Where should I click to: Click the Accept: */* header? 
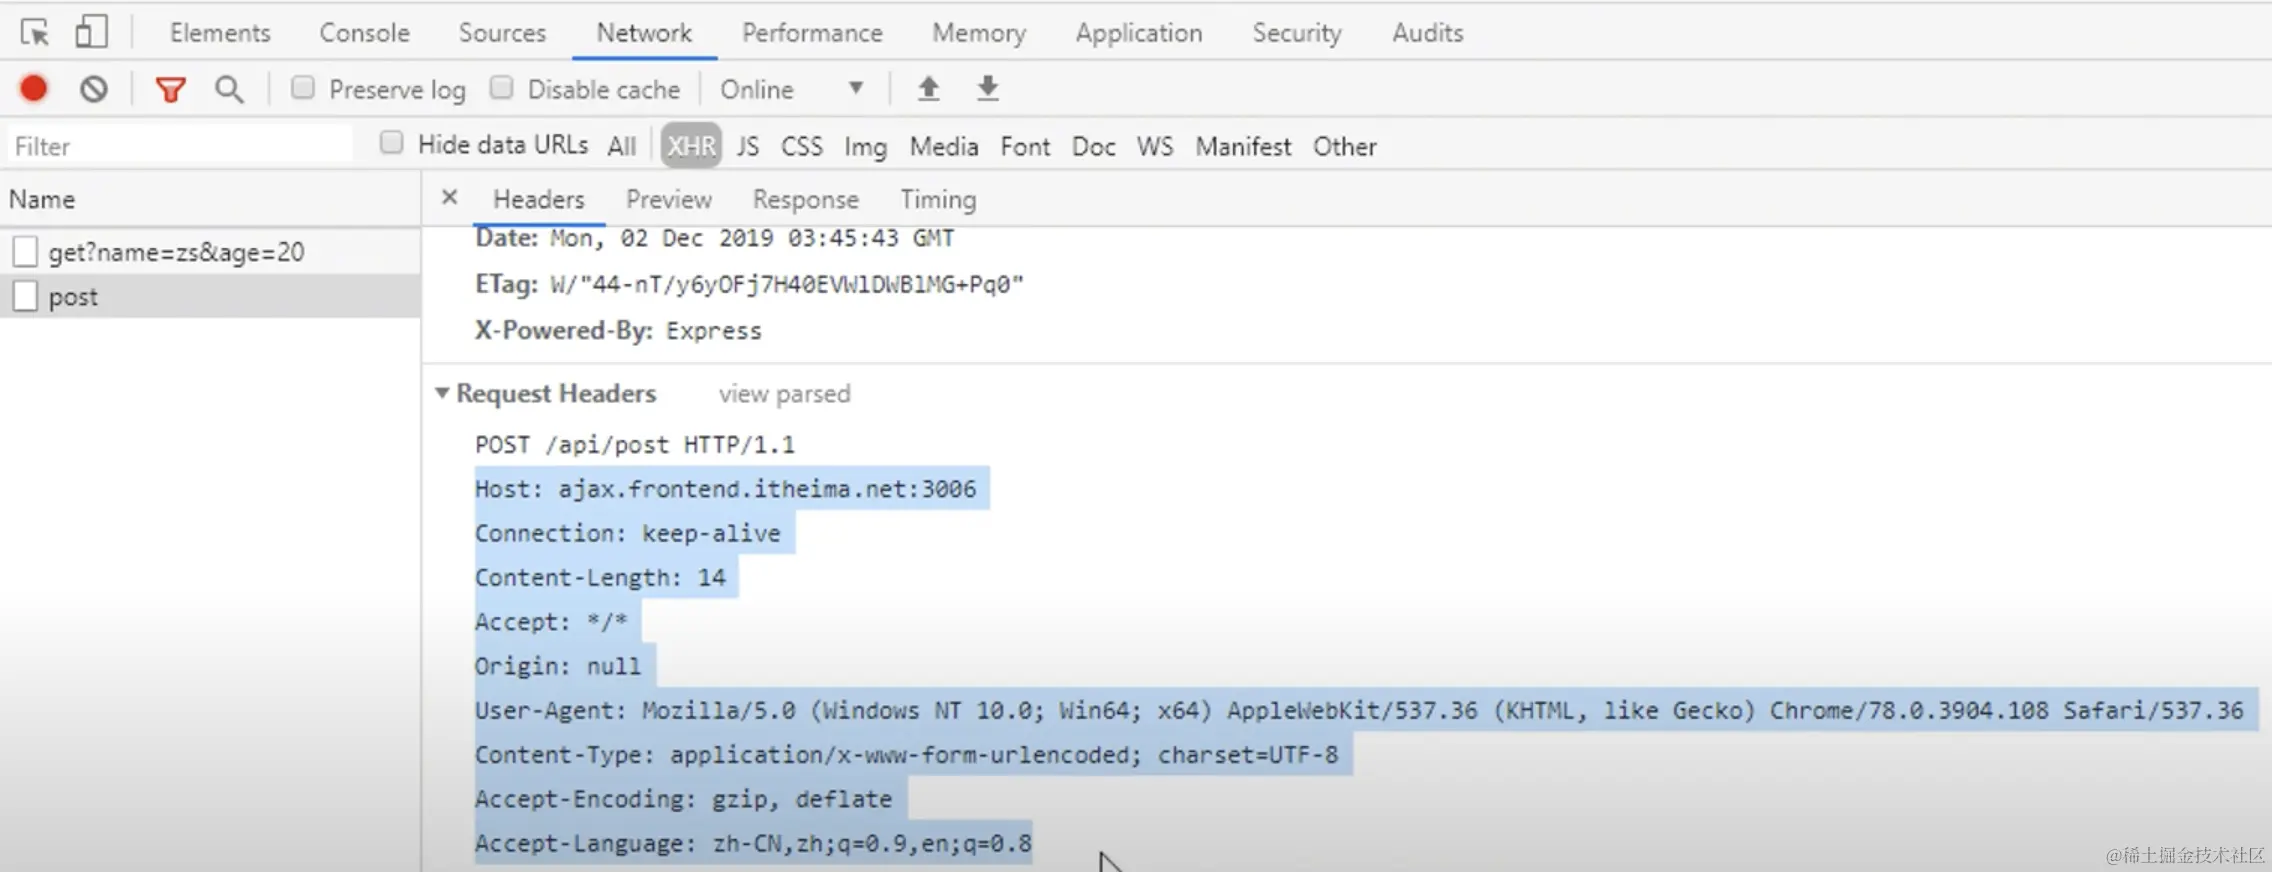pos(551,621)
